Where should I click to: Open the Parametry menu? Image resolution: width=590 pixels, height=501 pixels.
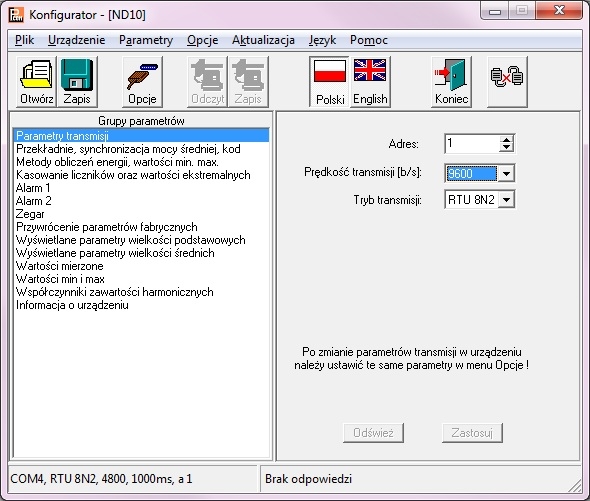point(146,40)
